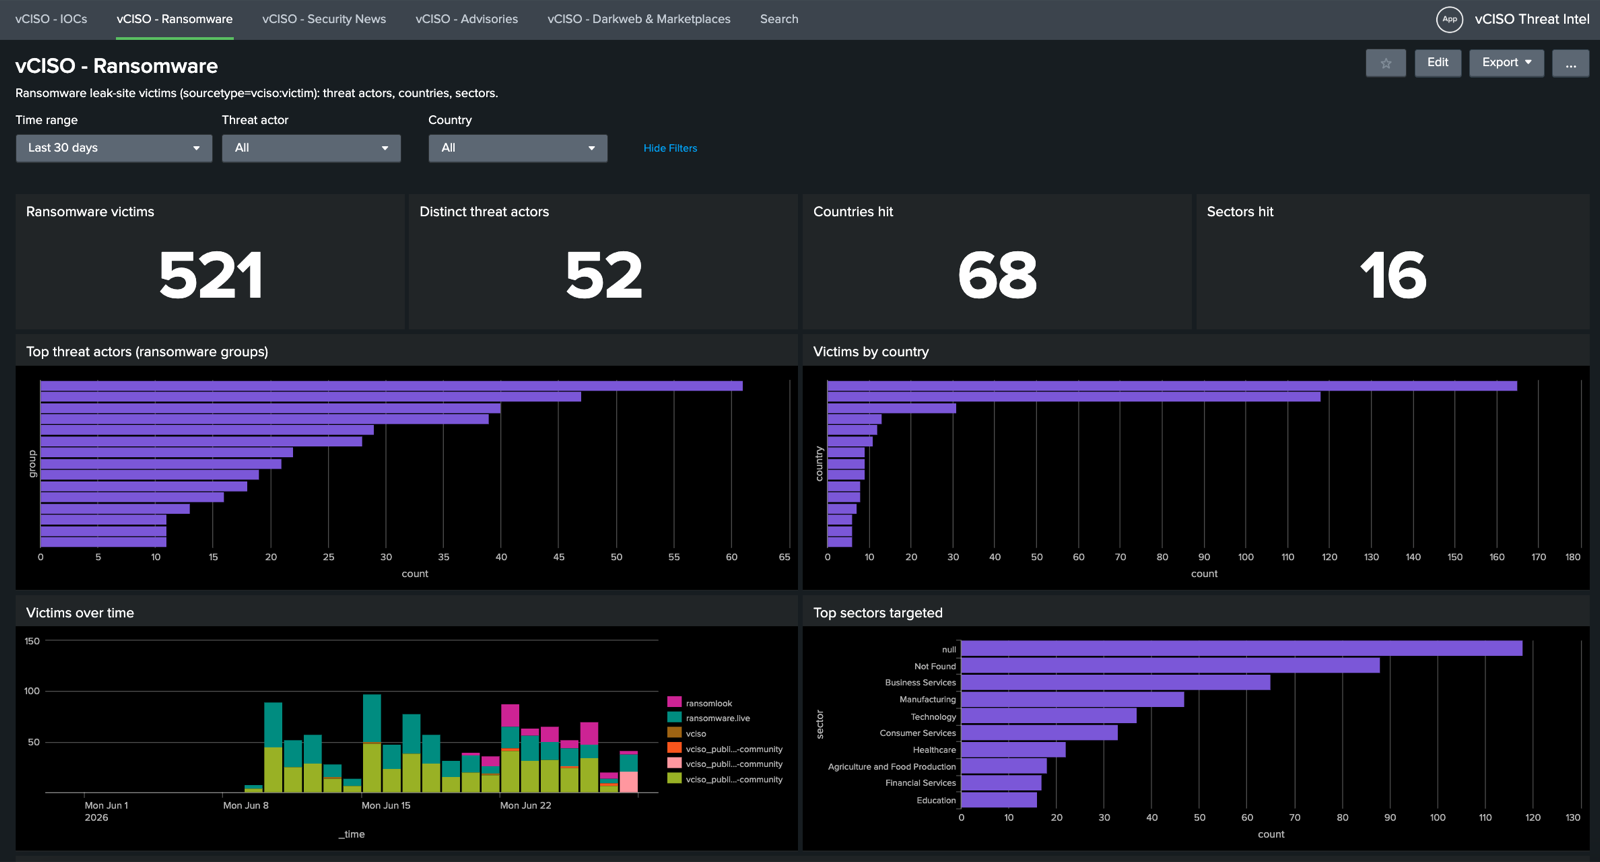Click the Edit button

pyautogui.click(x=1438, y=63)
